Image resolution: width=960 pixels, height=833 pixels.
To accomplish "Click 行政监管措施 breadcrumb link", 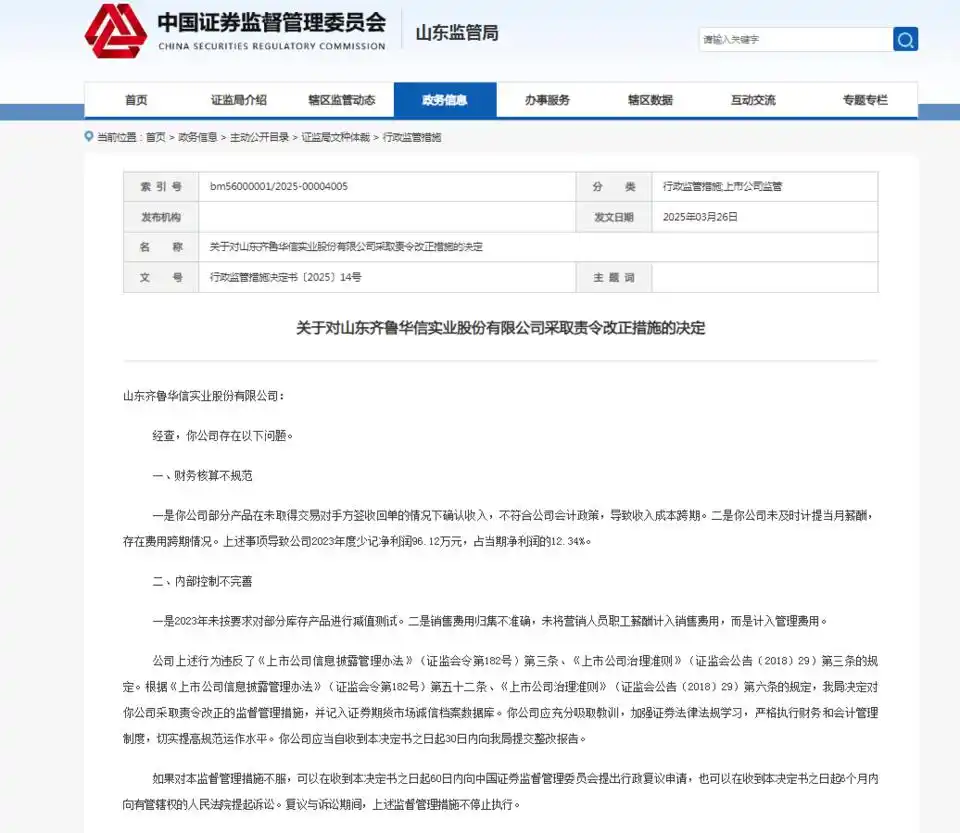I will [411, 137].
